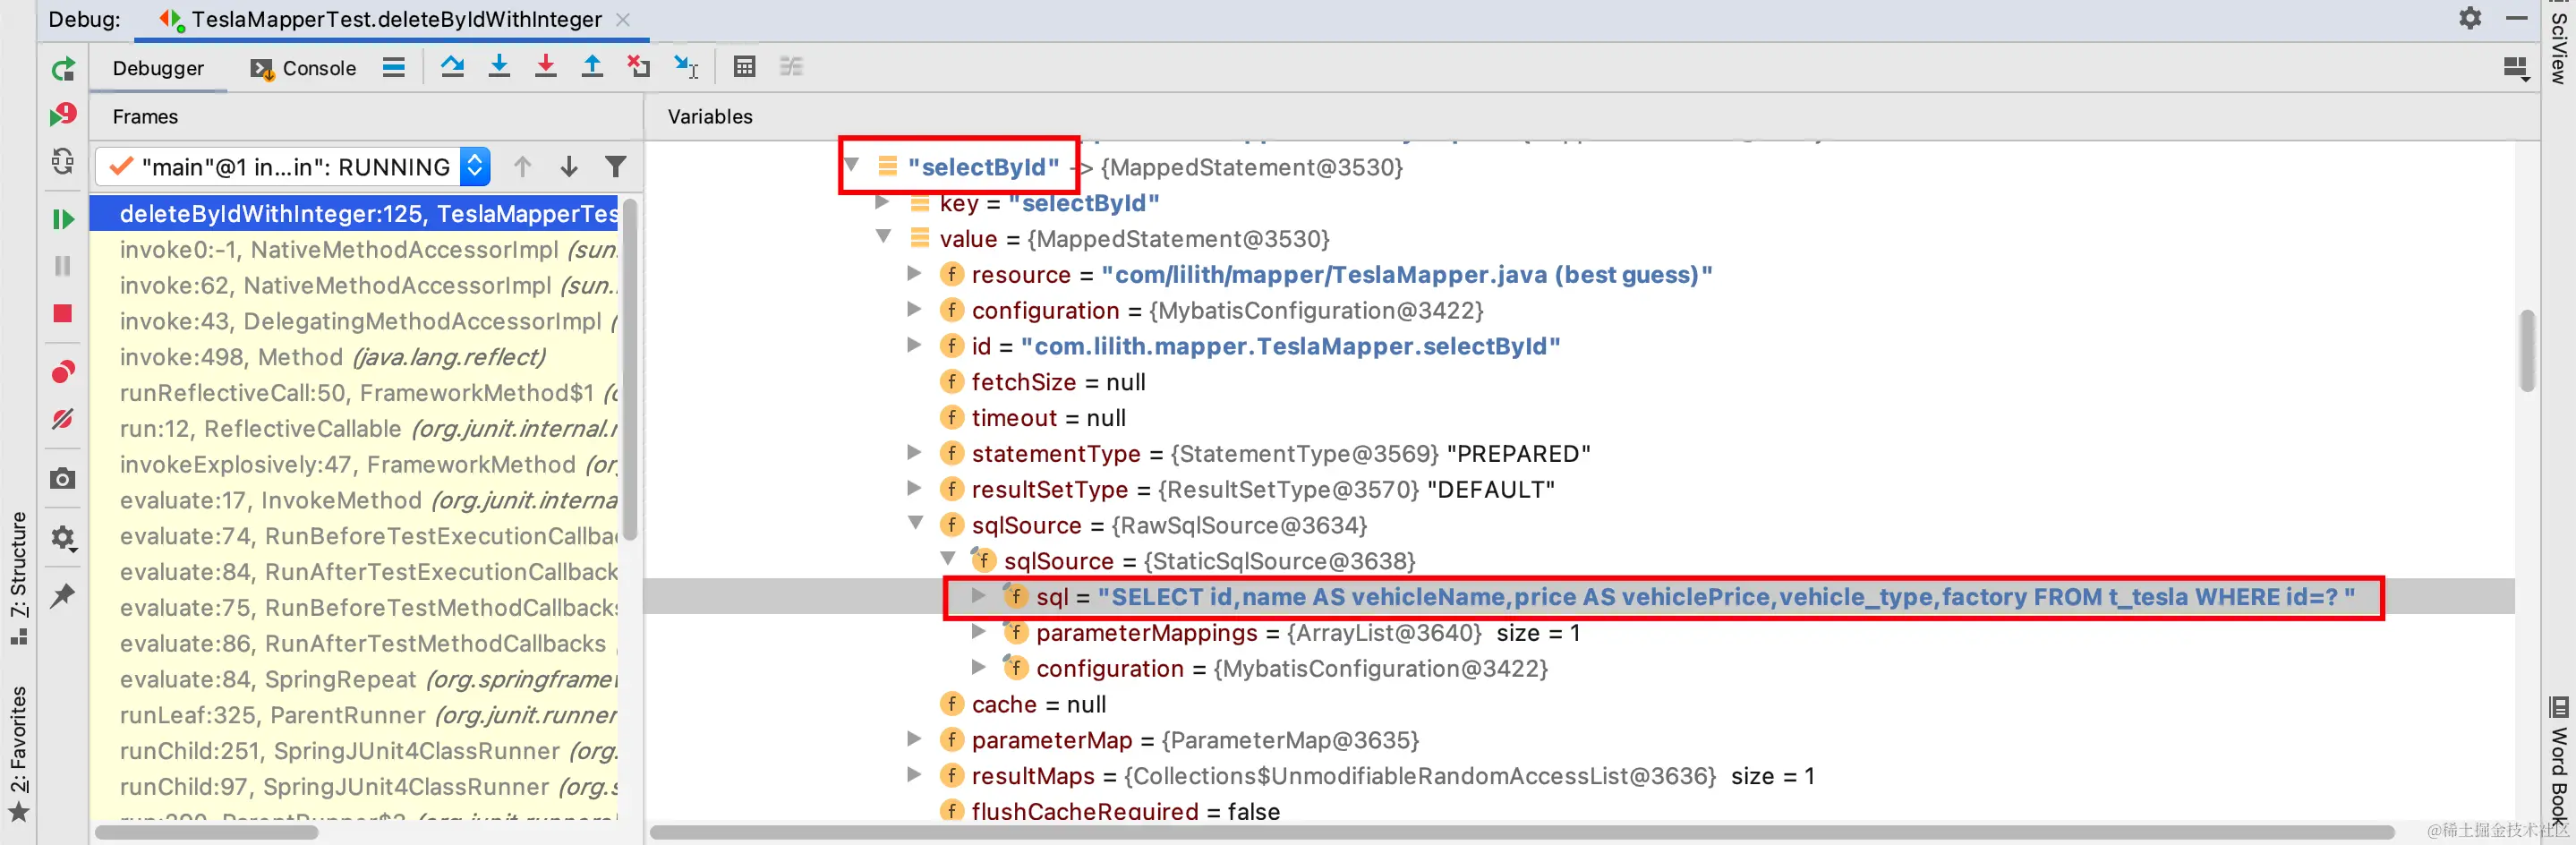Expand the parameterMap field node
2576x845 pixels.
coord(914,739)
